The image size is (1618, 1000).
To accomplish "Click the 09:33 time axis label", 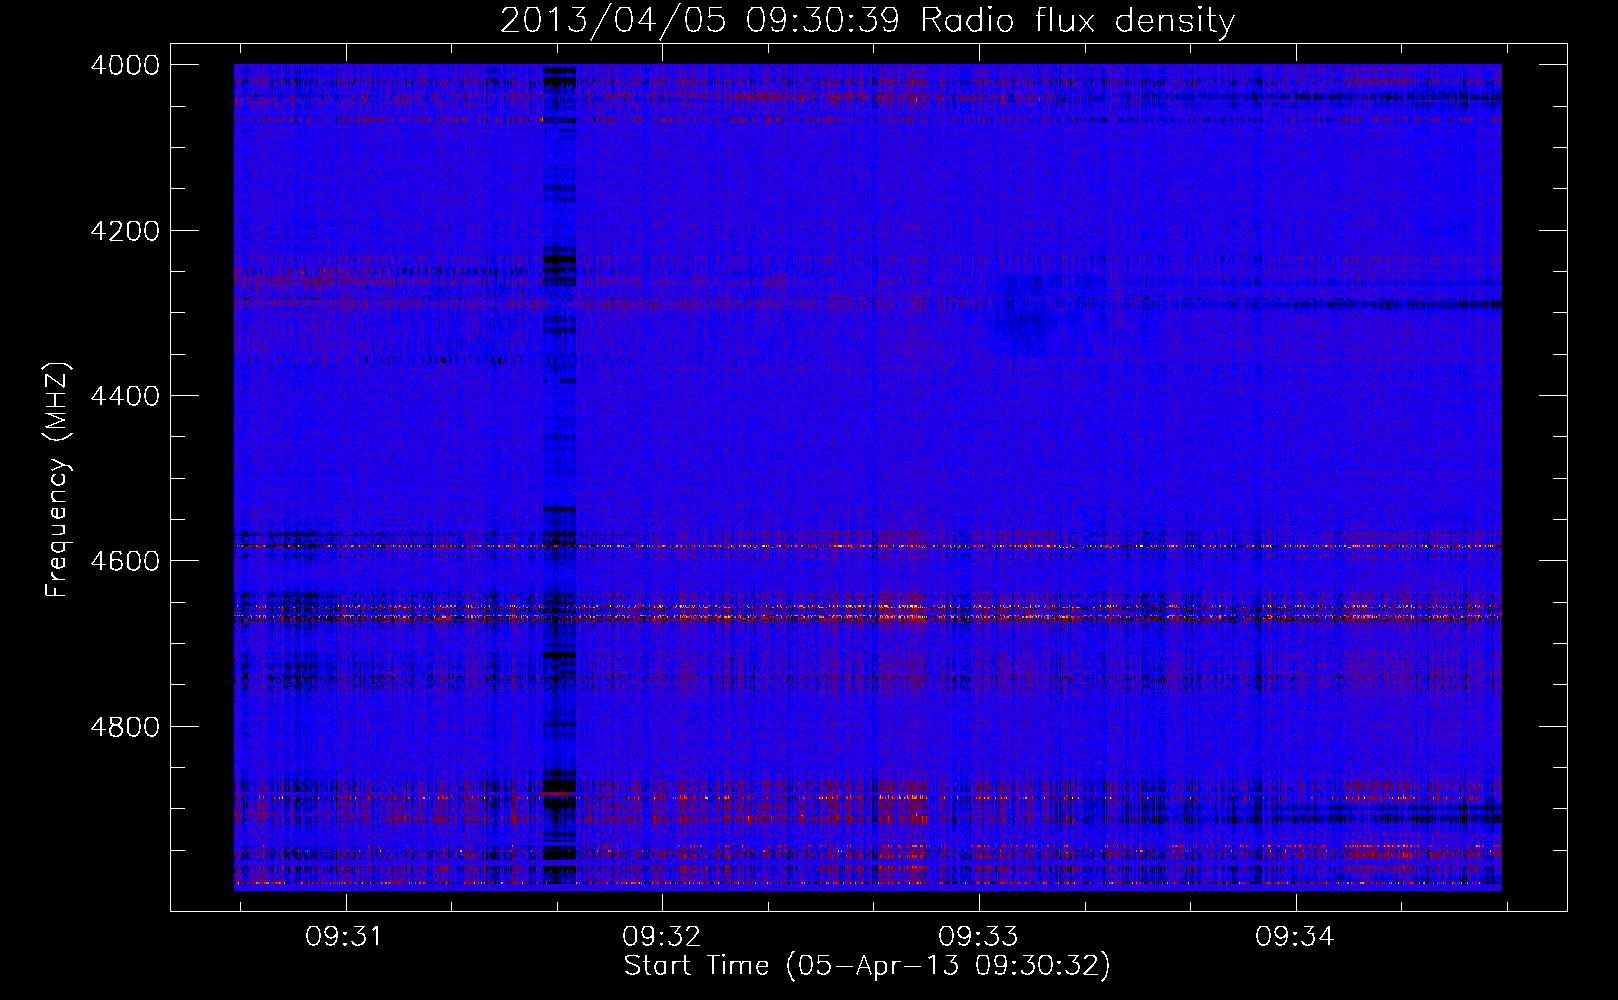I will tap(978, 937).
